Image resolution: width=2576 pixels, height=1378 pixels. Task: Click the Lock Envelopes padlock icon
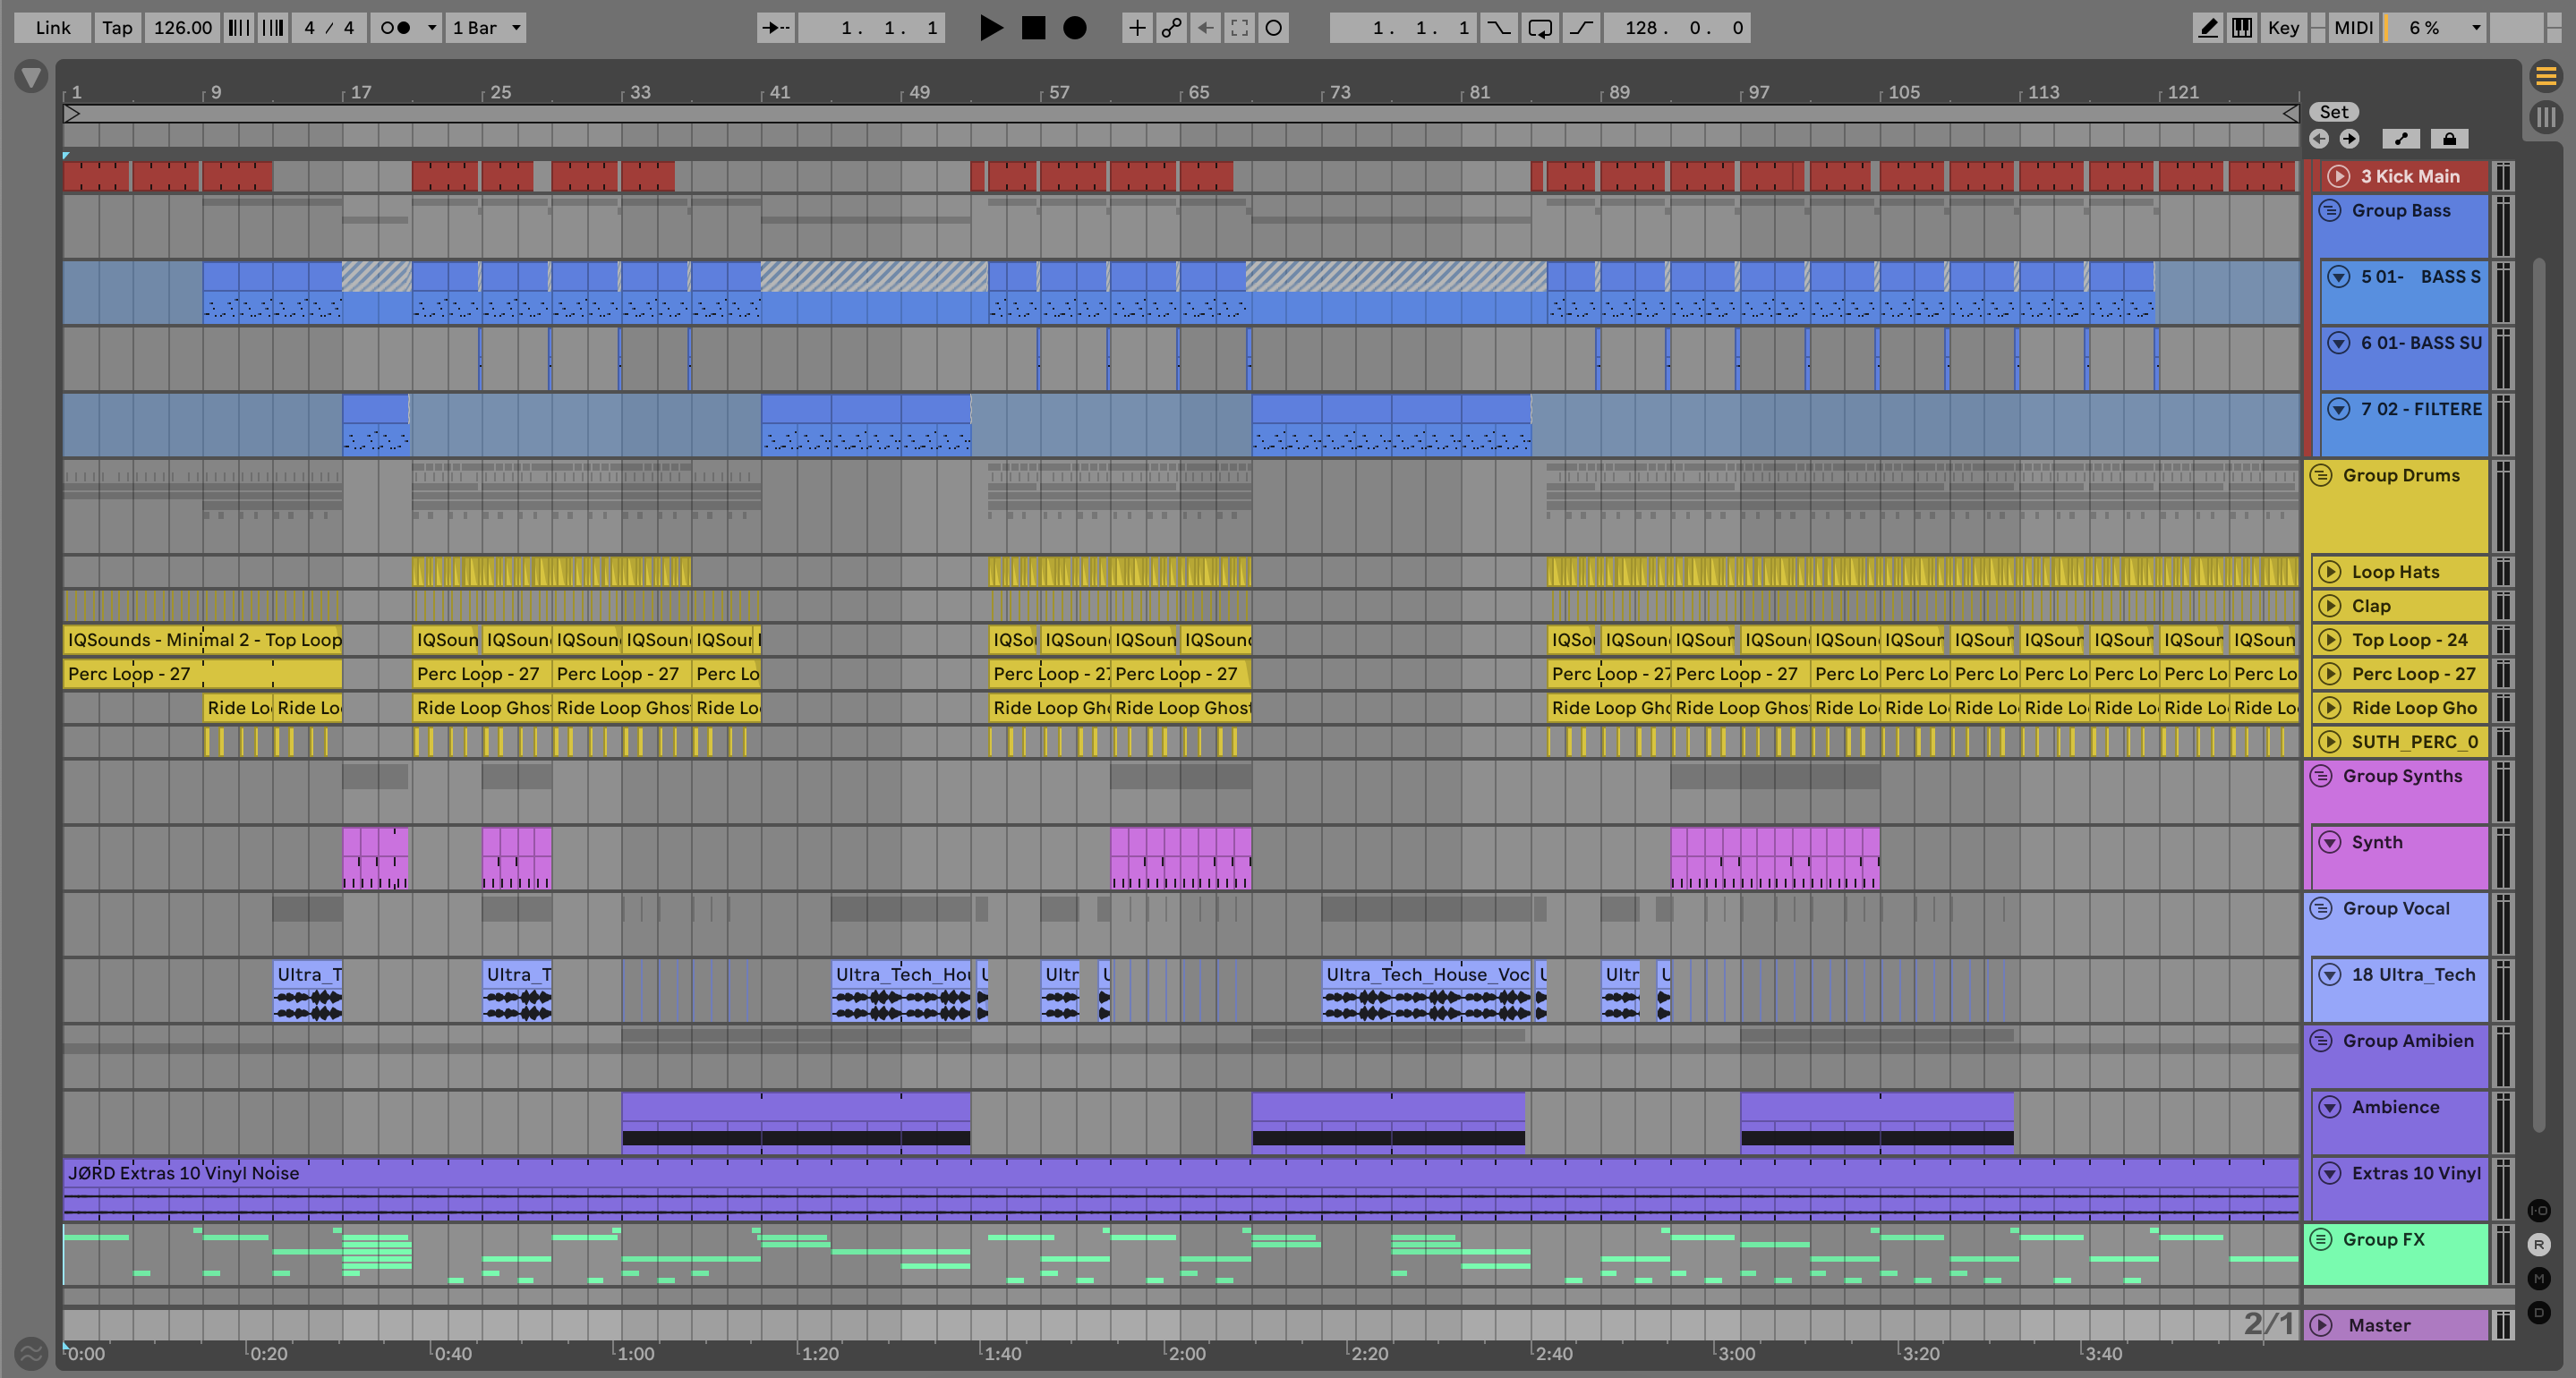pos(2449,139)
